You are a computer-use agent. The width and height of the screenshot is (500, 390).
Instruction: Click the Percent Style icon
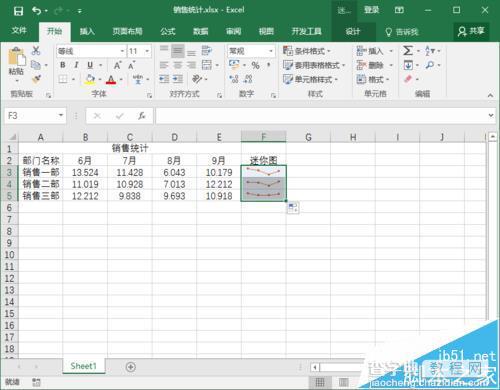coord(255,65)
